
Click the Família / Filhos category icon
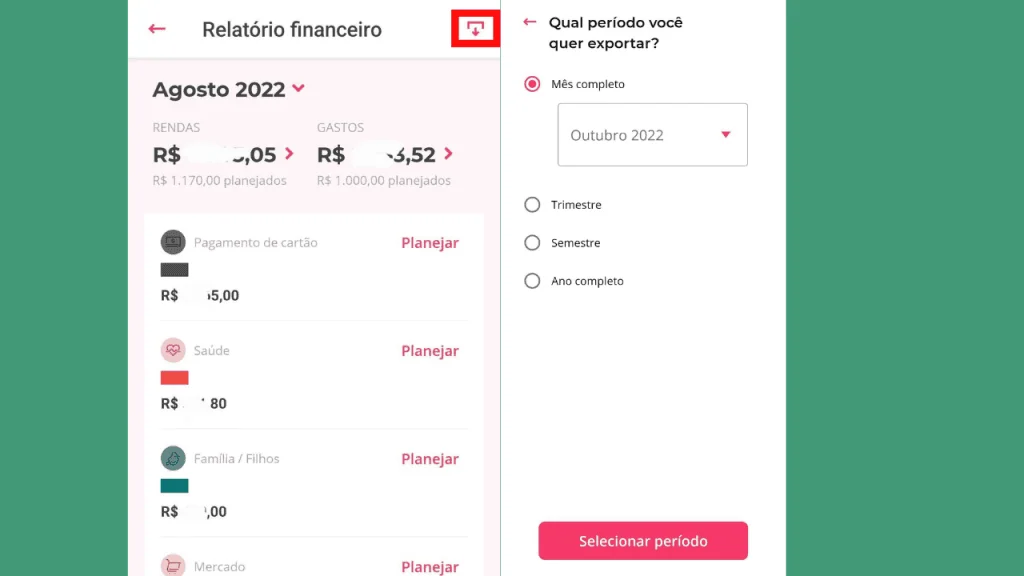click(x=173, y=458)
